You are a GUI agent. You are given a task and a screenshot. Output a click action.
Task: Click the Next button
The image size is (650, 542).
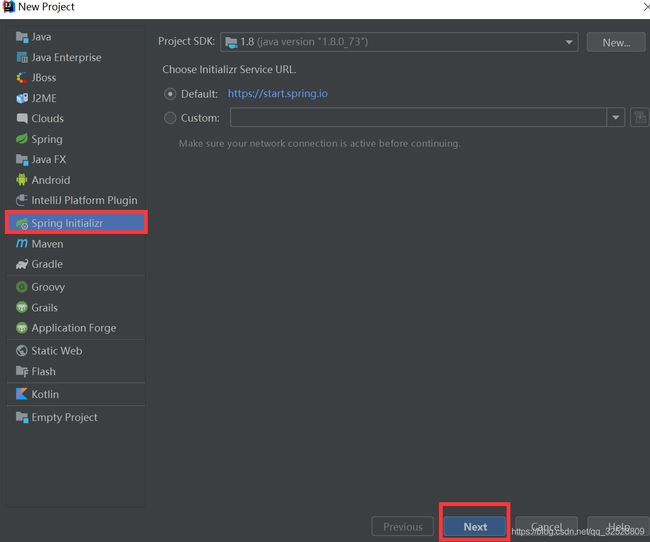(x=475, y=527)
